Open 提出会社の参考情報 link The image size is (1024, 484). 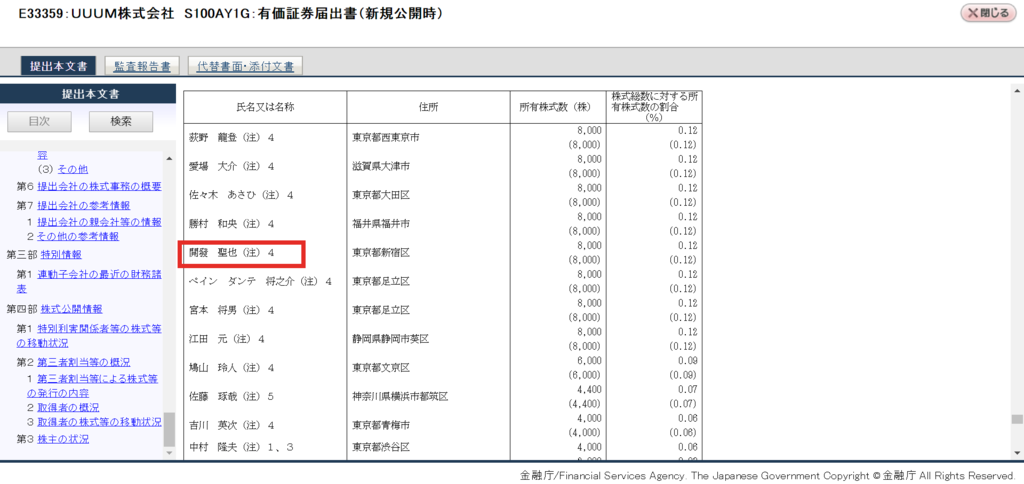(84, 205)
